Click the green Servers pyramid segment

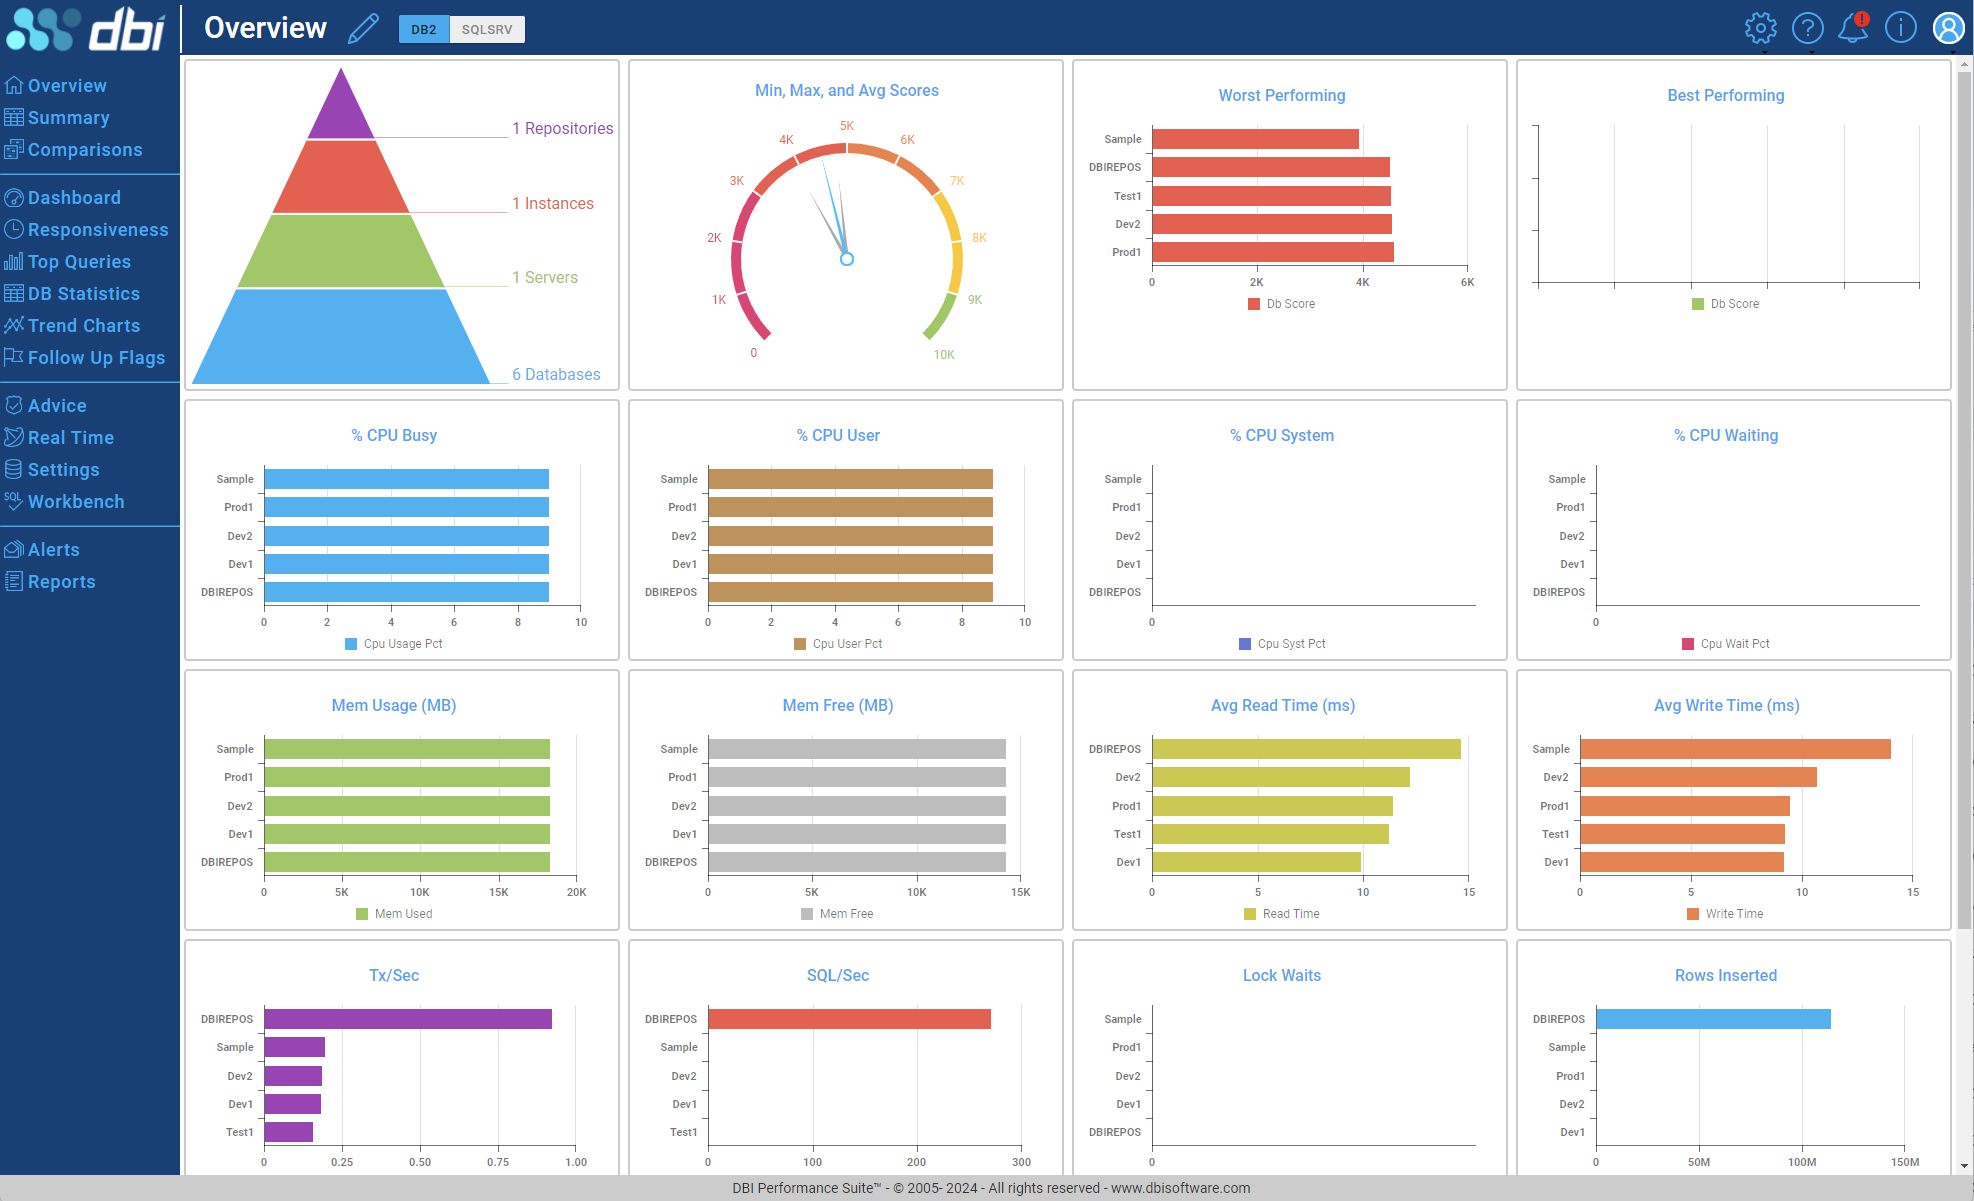tap(341, 251)
